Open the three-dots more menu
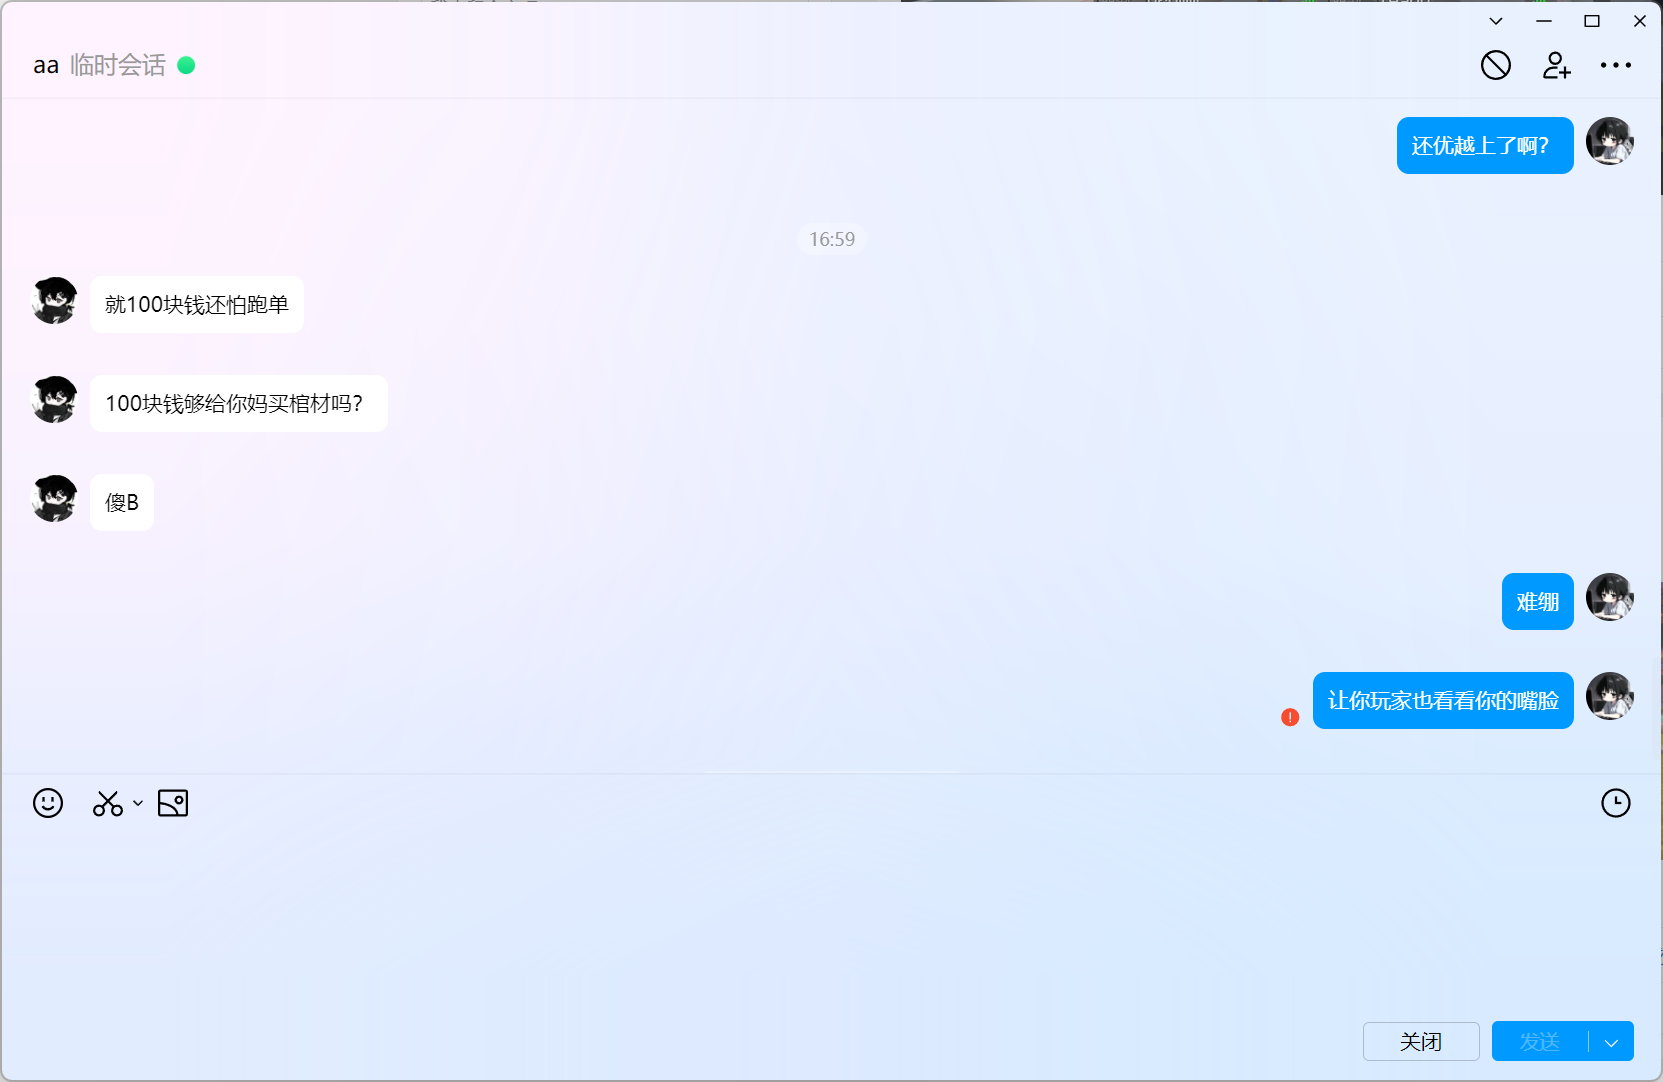This screenshot has height=1082, width=1663. coord(1615,66)
